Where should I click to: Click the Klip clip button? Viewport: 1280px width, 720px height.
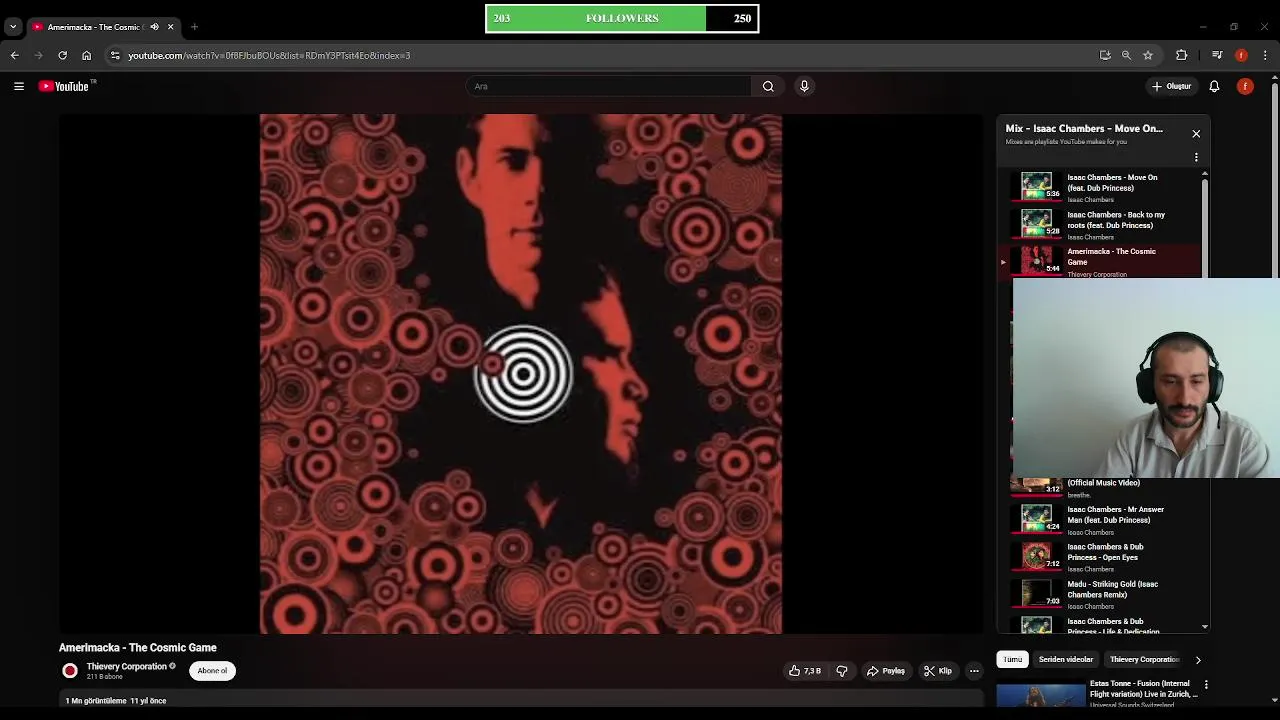[938, 671]
